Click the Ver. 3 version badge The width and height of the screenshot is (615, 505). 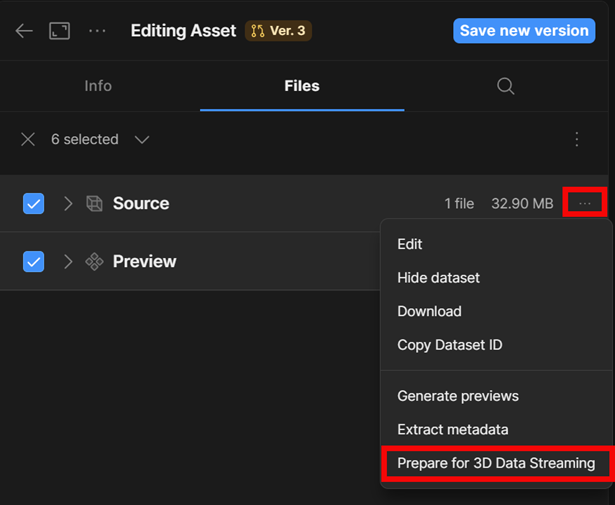(x=279, y=31)
